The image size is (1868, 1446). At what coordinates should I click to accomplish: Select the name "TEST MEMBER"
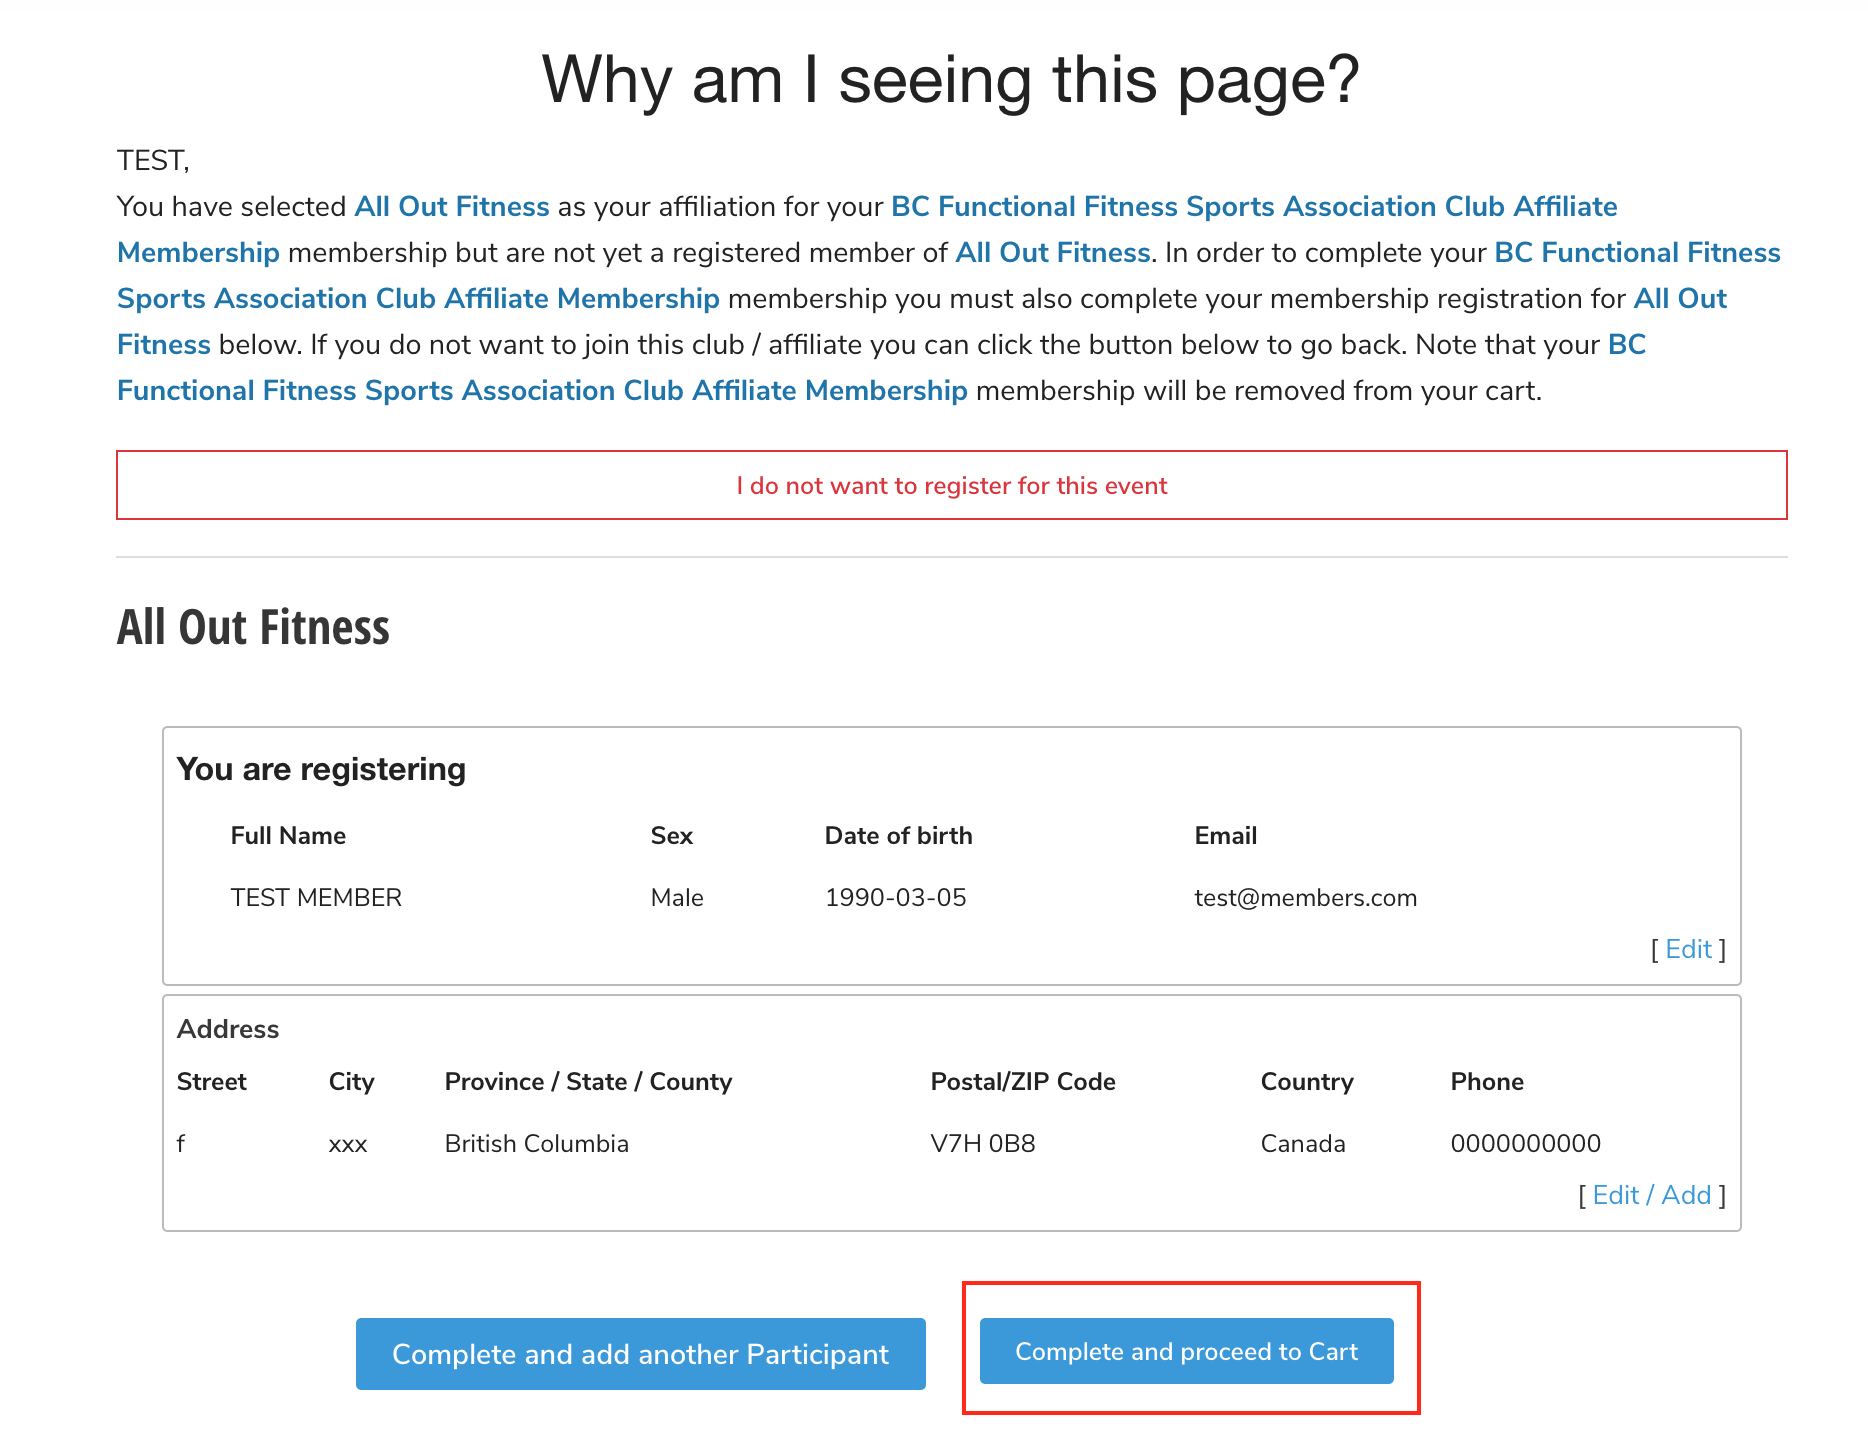tap(316, 897)
